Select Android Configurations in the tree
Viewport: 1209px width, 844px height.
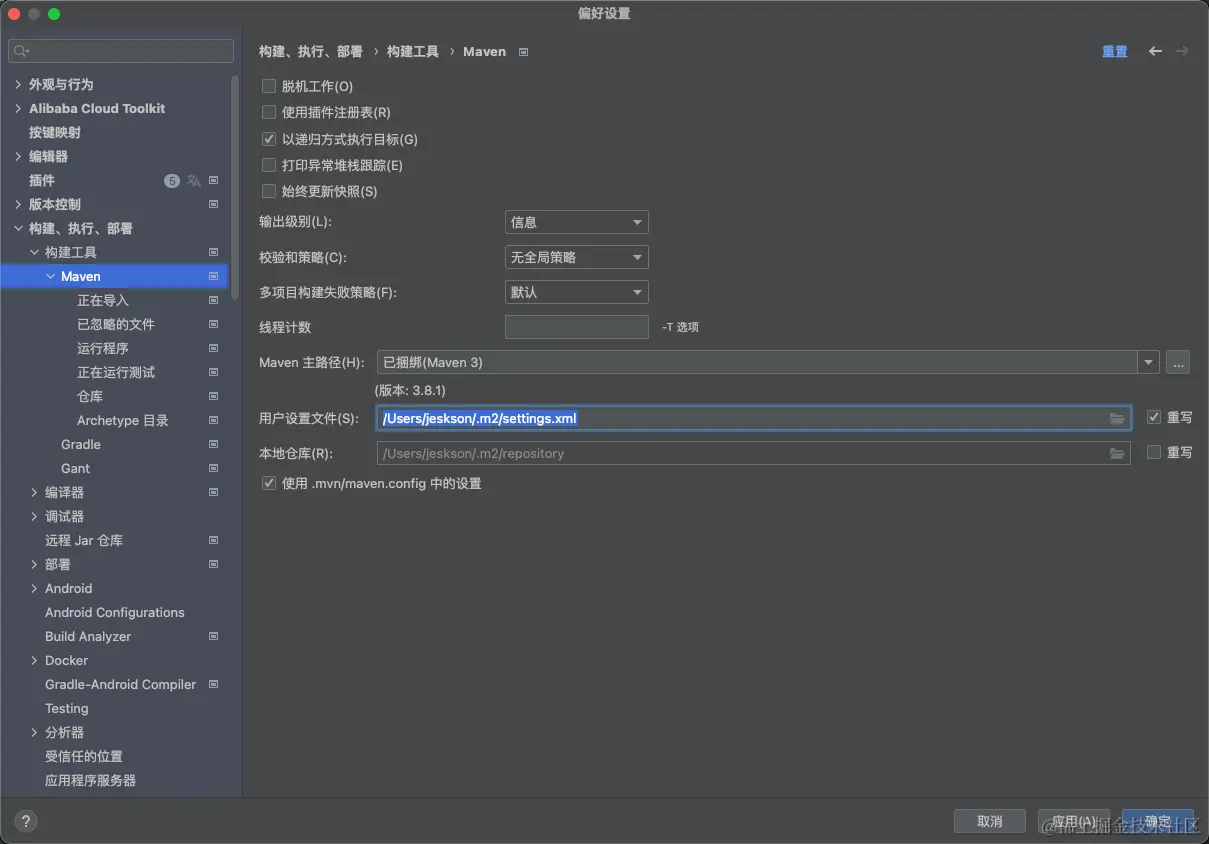click(x=115, y=613)
